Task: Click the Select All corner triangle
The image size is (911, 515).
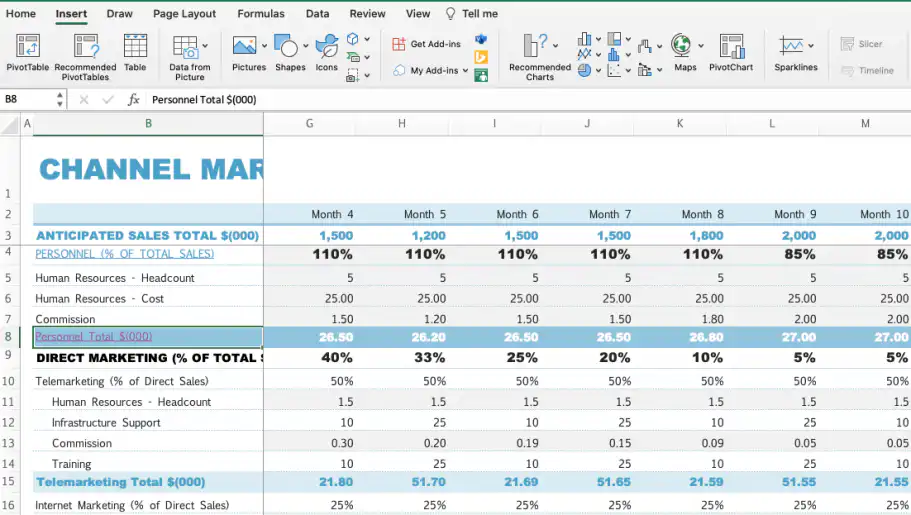Action: 10,124
